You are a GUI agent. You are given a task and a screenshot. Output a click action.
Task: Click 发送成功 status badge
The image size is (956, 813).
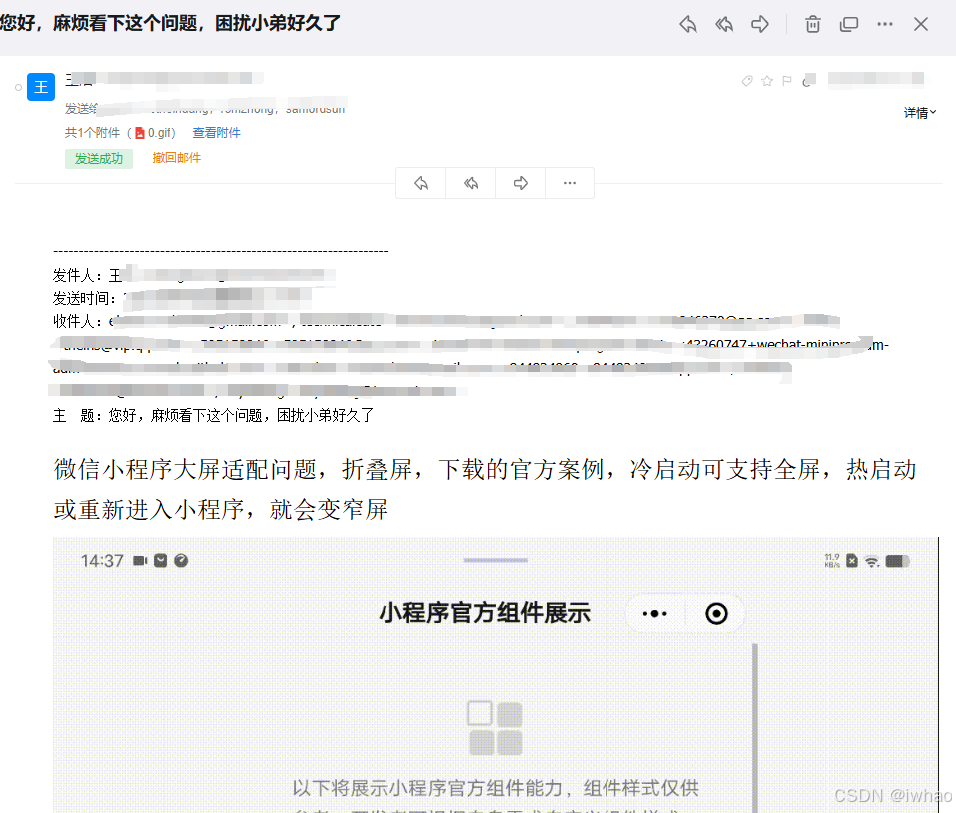tap(99, 159)
